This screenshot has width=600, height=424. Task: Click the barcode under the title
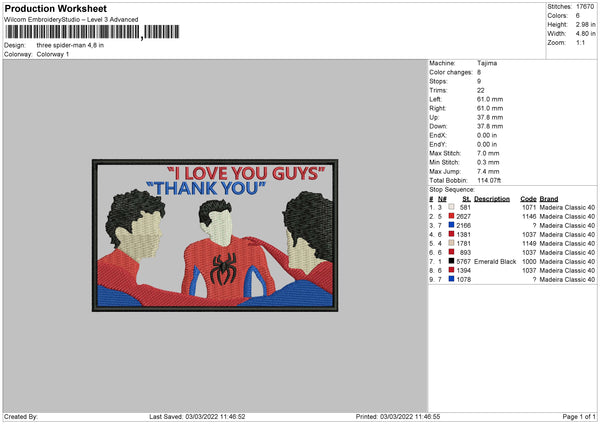(92, 32)
